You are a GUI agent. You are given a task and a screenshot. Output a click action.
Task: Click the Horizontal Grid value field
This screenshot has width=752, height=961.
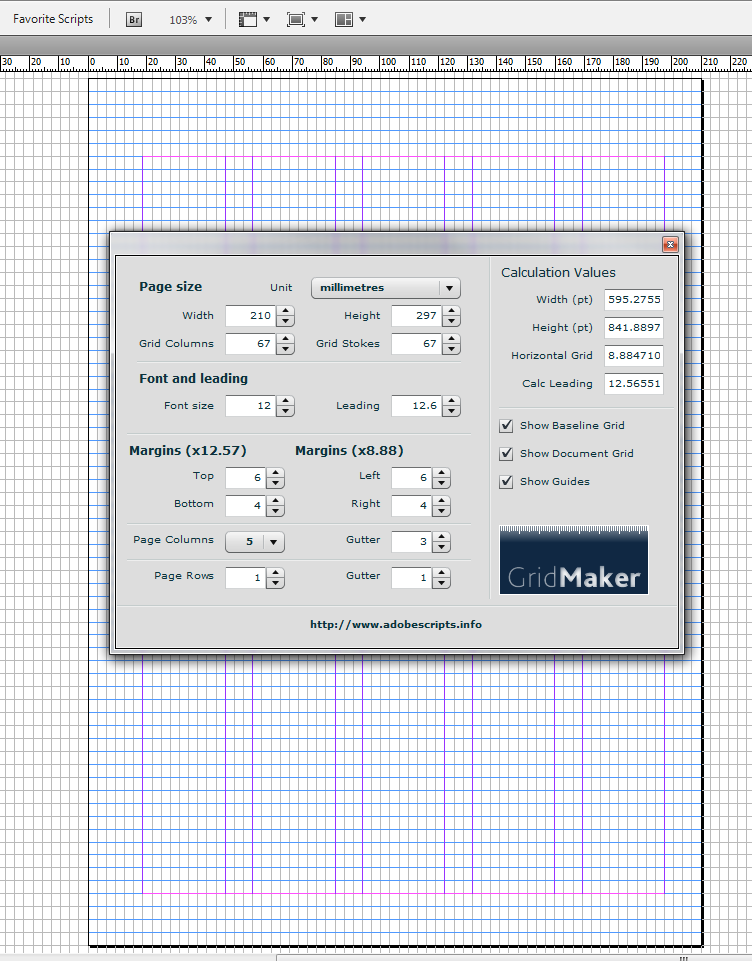pos(634,355)
